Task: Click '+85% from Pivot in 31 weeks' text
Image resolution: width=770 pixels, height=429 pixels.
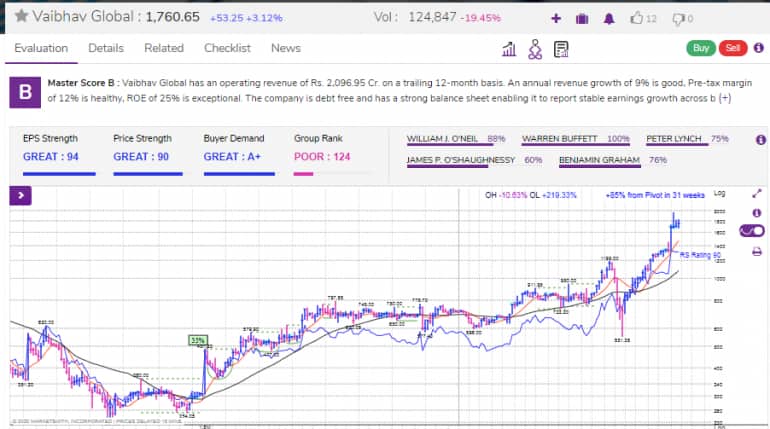Action: (x=655, y=195)
